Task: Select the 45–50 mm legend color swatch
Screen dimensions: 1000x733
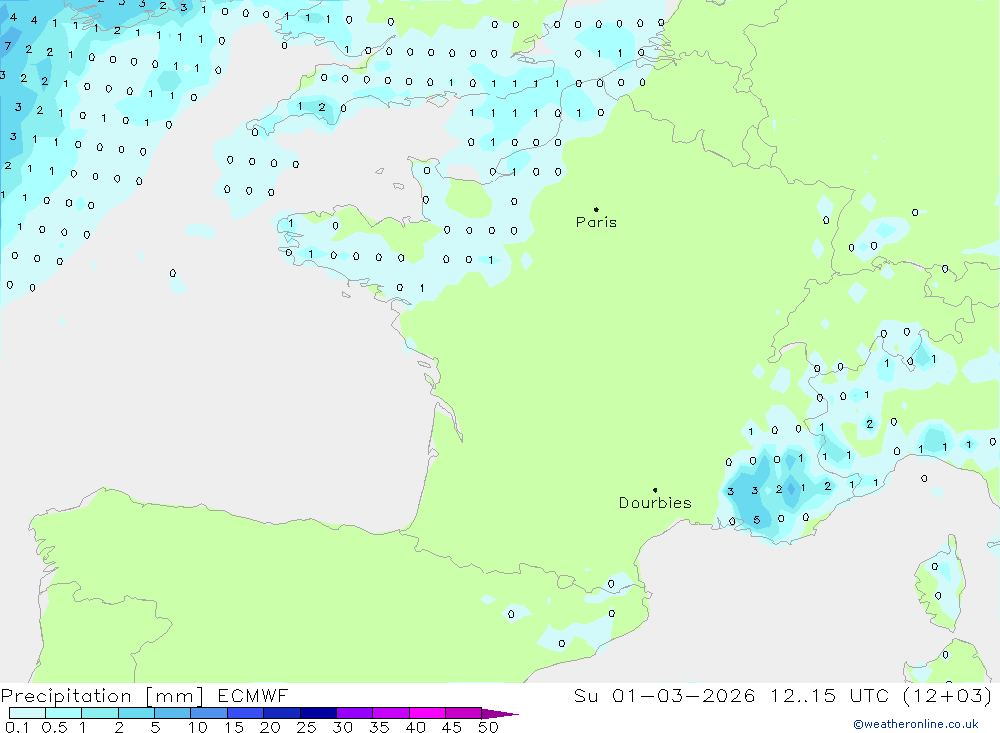Action: [x=464, y=713]
